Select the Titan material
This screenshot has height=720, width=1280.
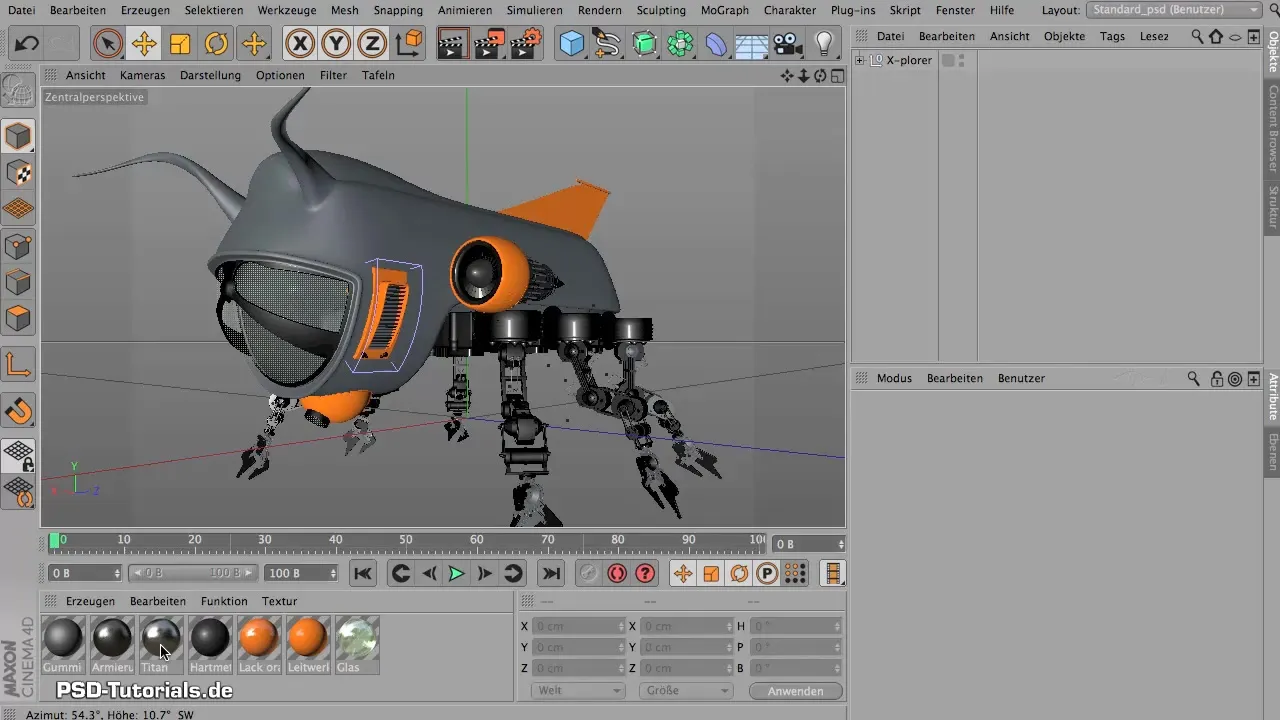pos(161,644)
